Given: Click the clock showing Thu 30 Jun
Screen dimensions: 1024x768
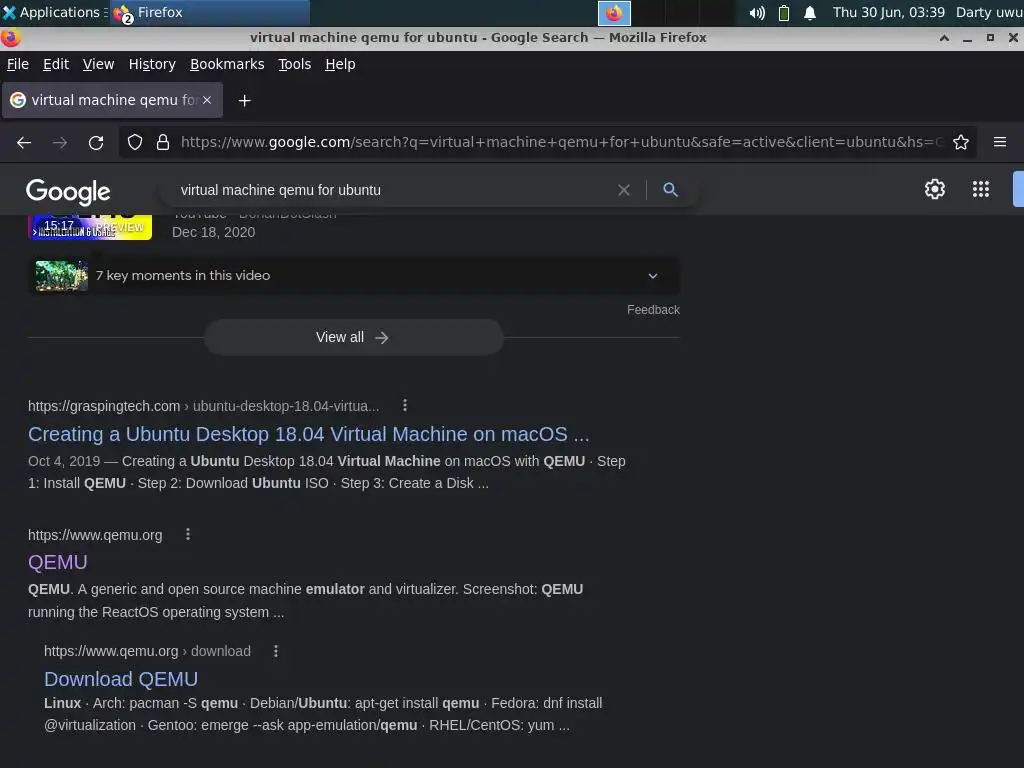Looking at the screenshot, I should click(888, 12).
